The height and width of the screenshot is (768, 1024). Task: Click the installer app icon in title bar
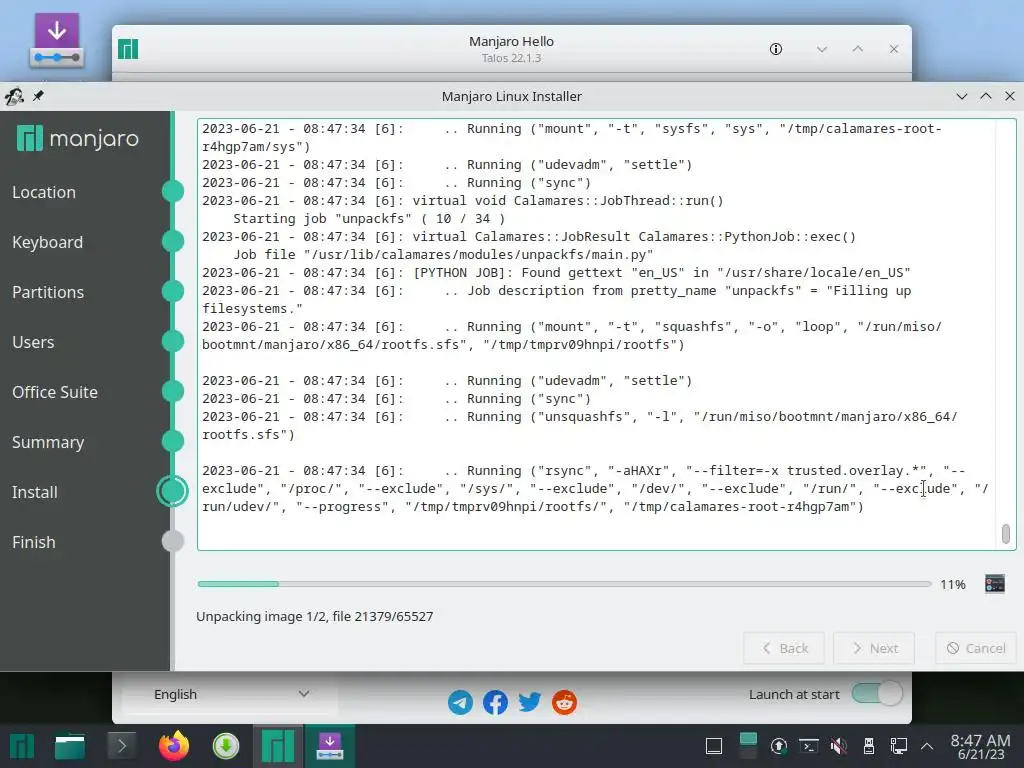coord(14,96)
